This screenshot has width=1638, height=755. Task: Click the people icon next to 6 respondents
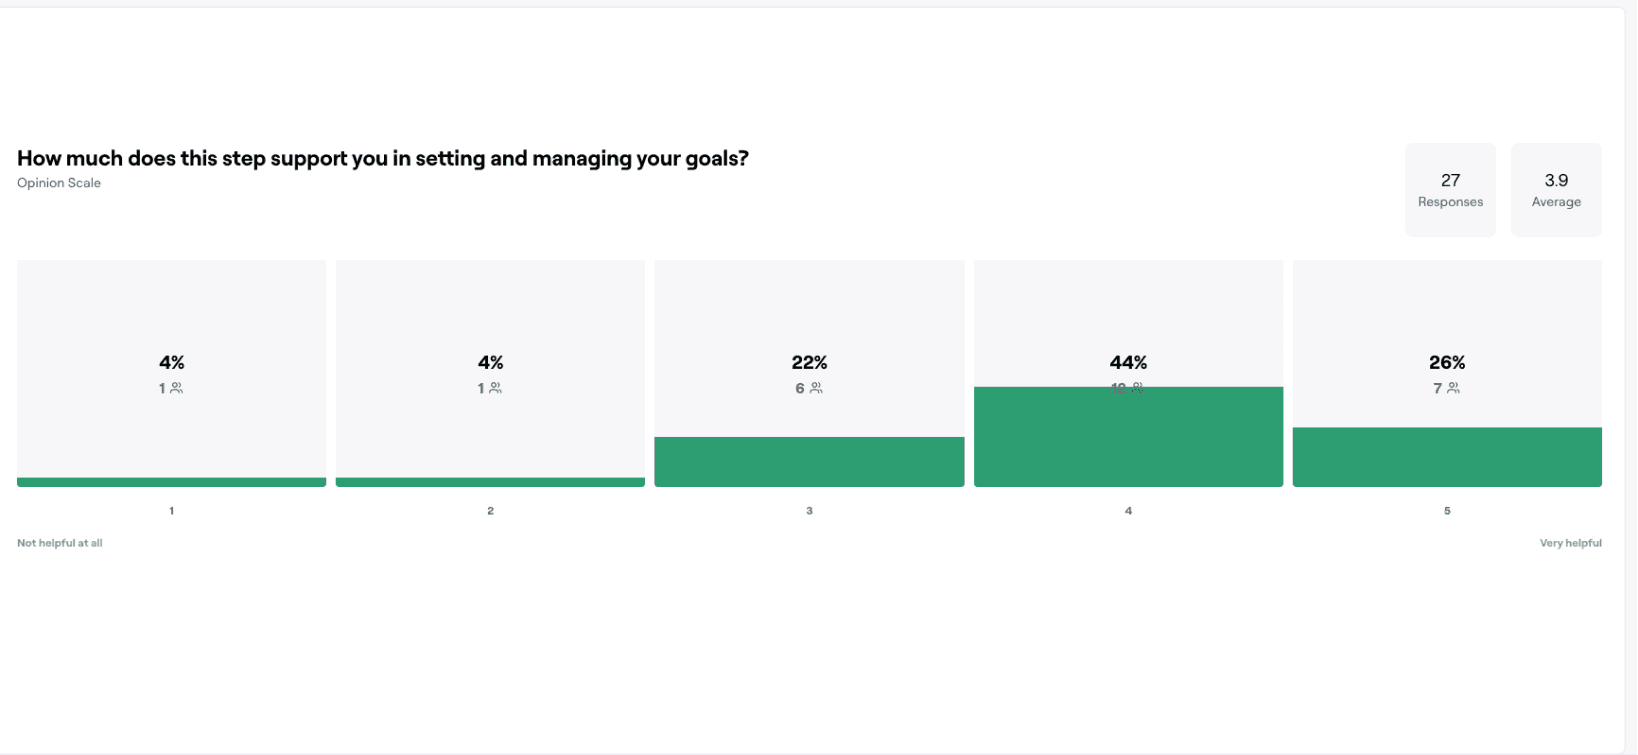click(x=816, y=388)
